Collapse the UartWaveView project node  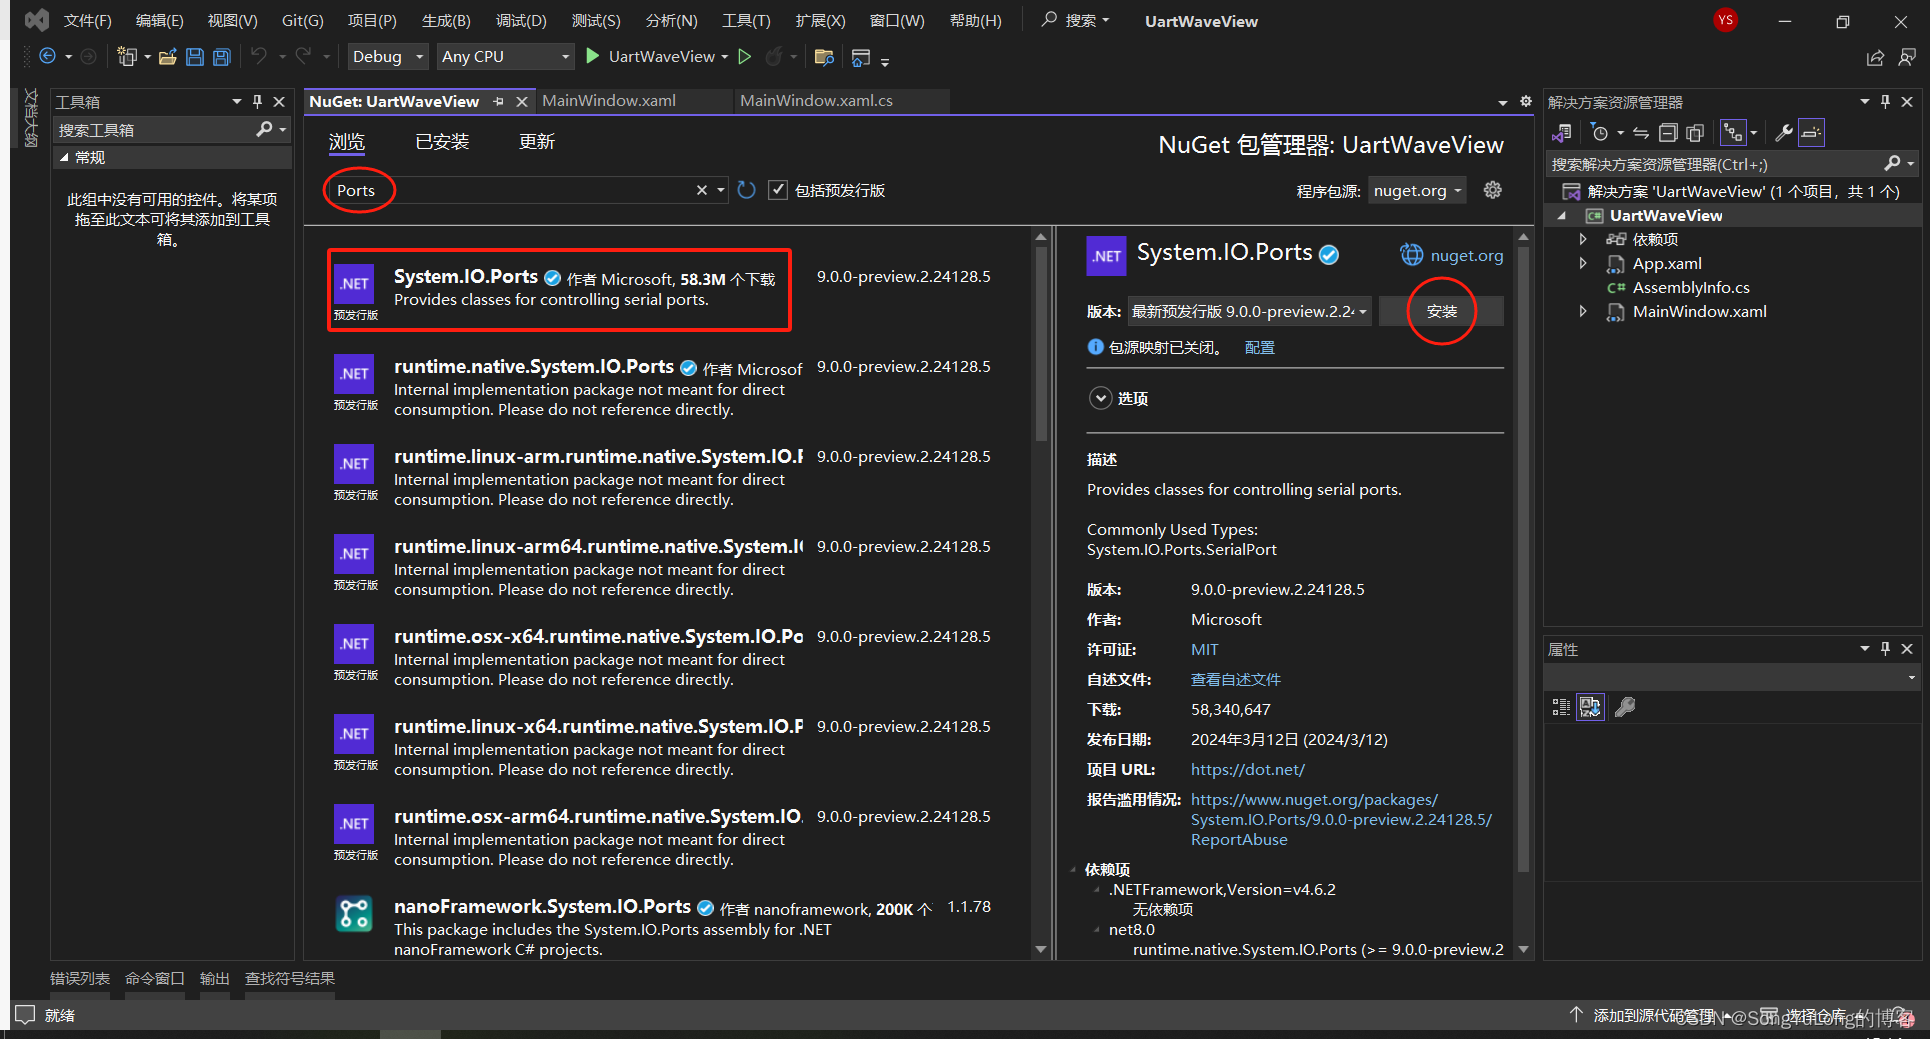coord(1562,216)
